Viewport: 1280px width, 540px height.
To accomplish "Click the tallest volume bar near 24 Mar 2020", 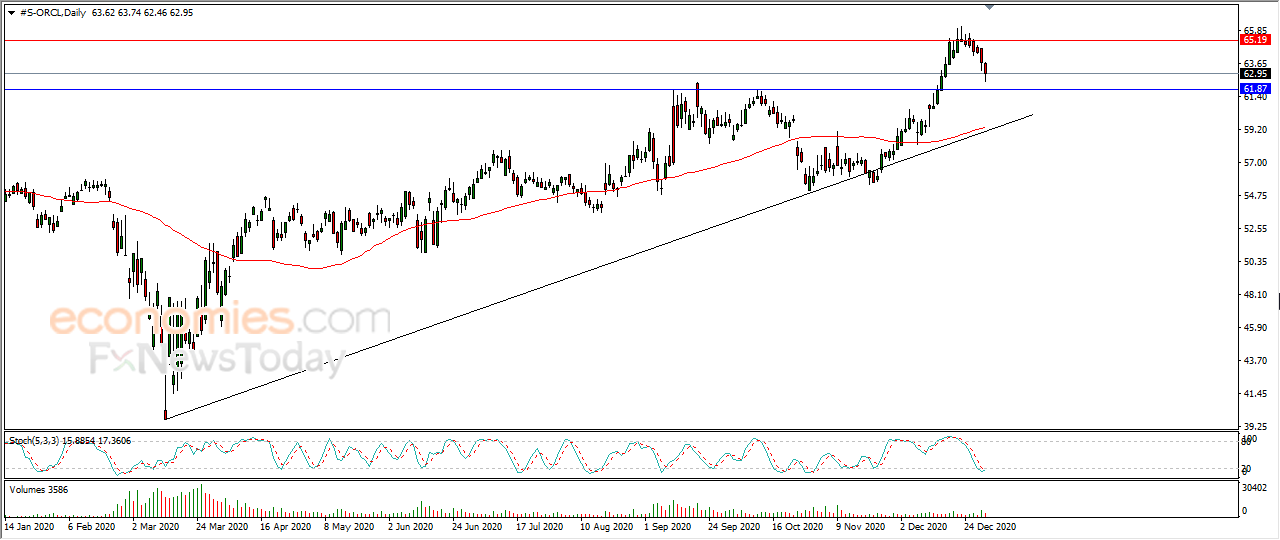I will point(201,500).
